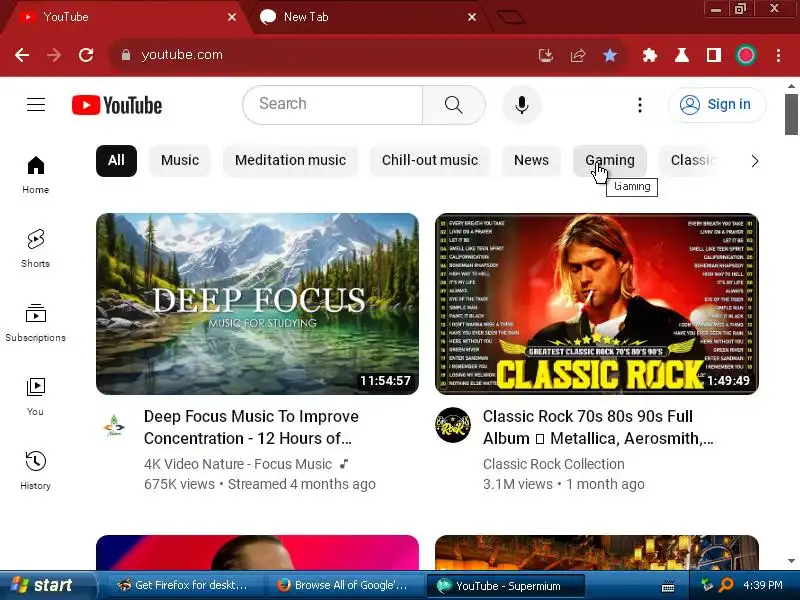Click the 4:39 PM taskbar clock
This screenshot has height=600, width=800.
[x=763, y=585]
